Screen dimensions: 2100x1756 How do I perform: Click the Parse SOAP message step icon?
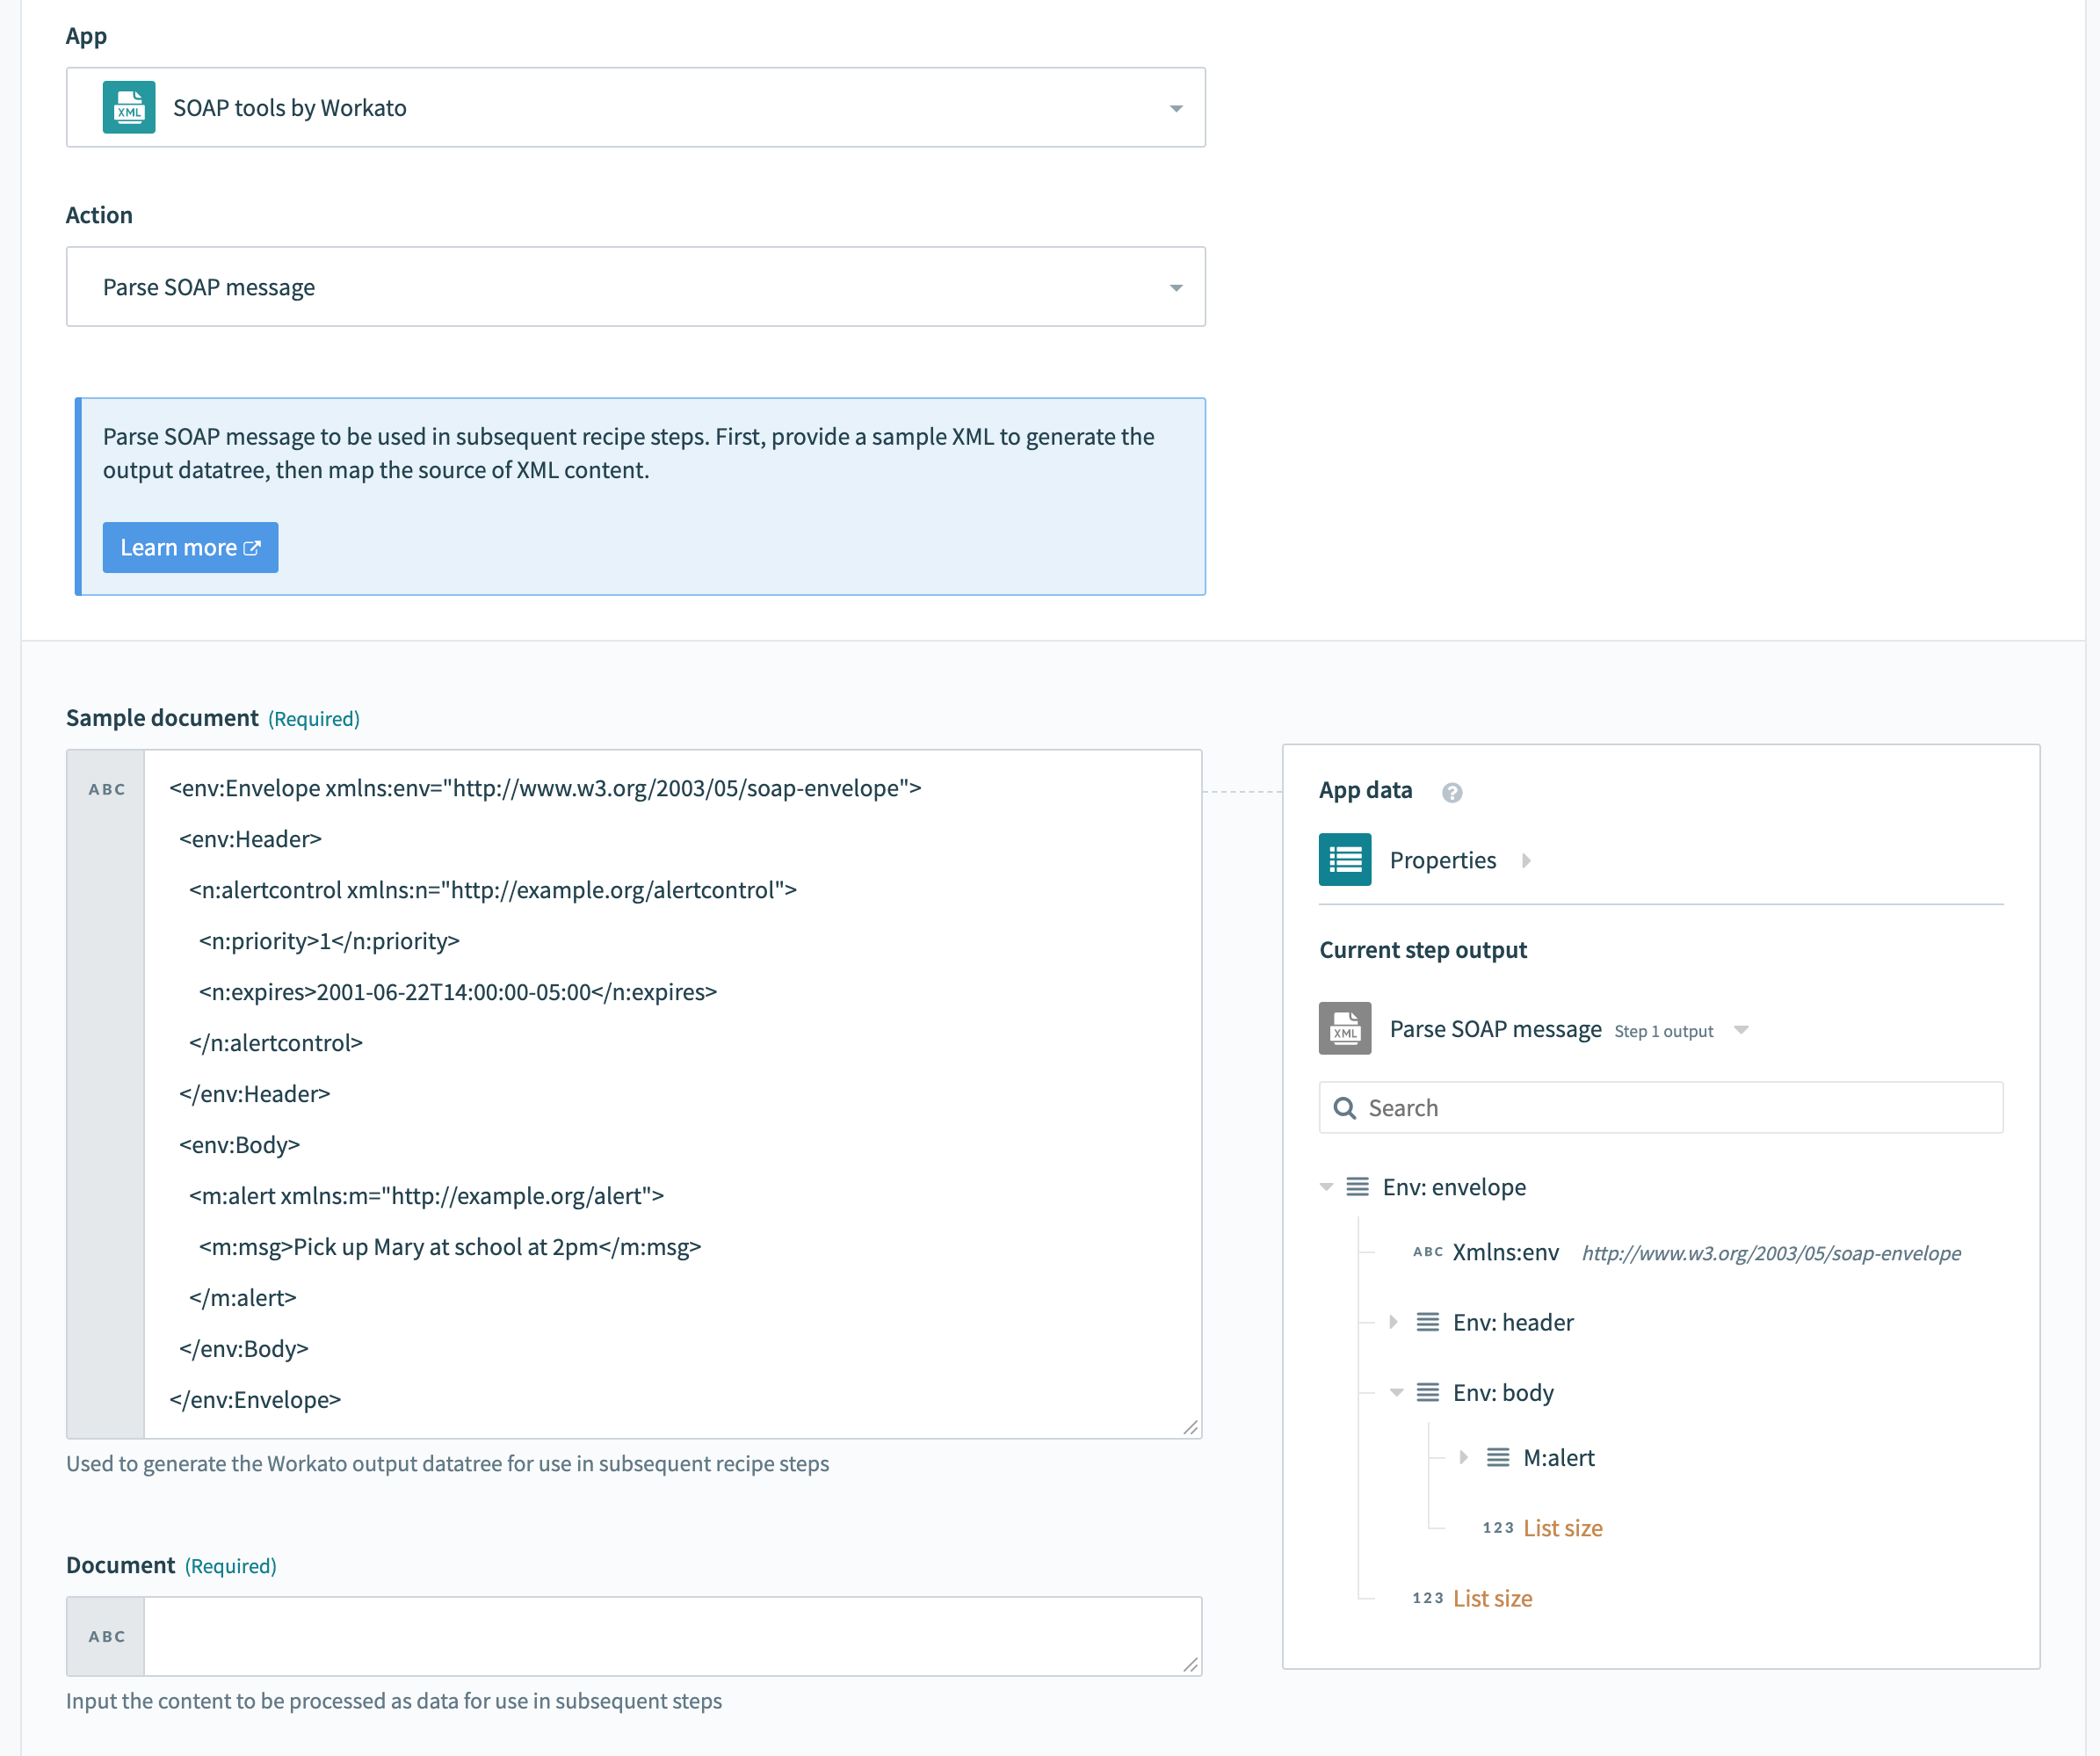1346,1029
